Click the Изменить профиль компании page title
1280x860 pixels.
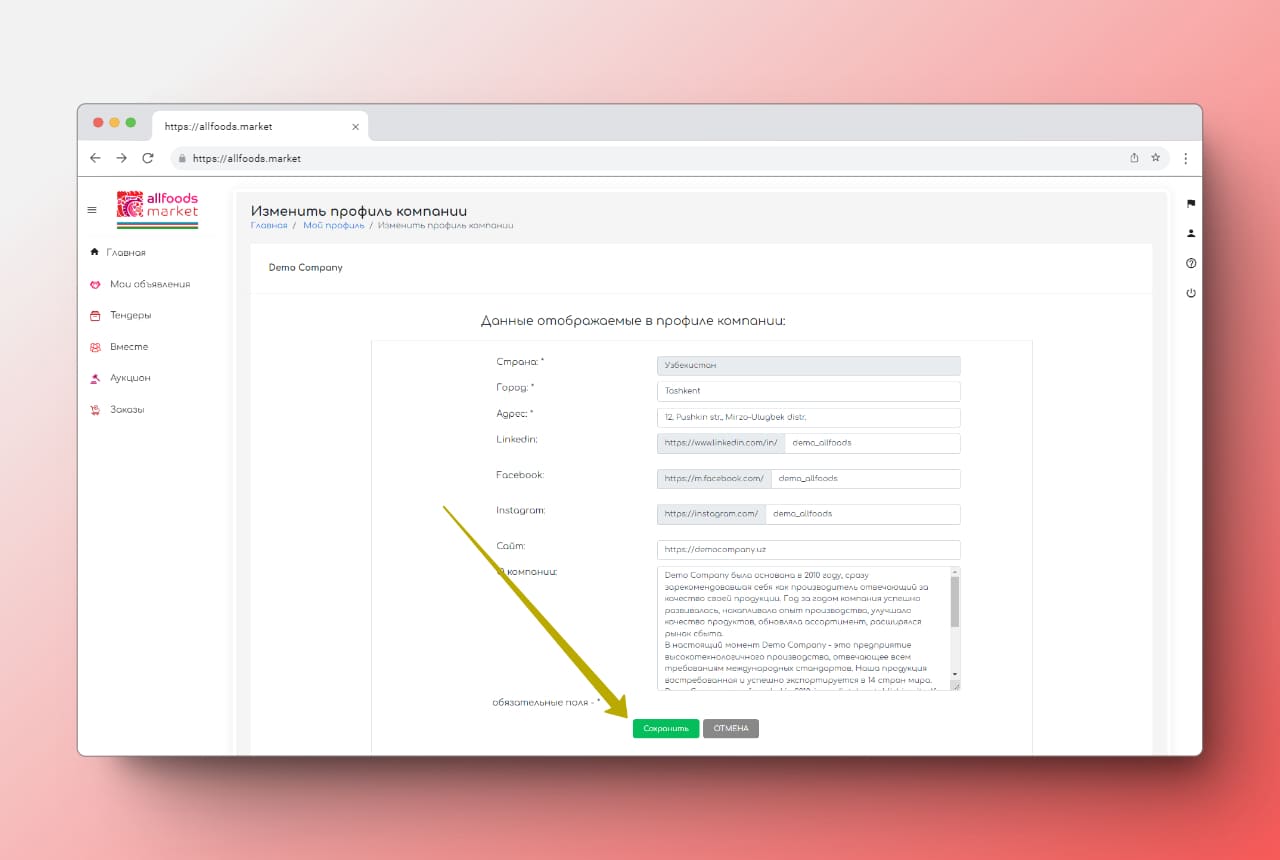tap(359, 211)
